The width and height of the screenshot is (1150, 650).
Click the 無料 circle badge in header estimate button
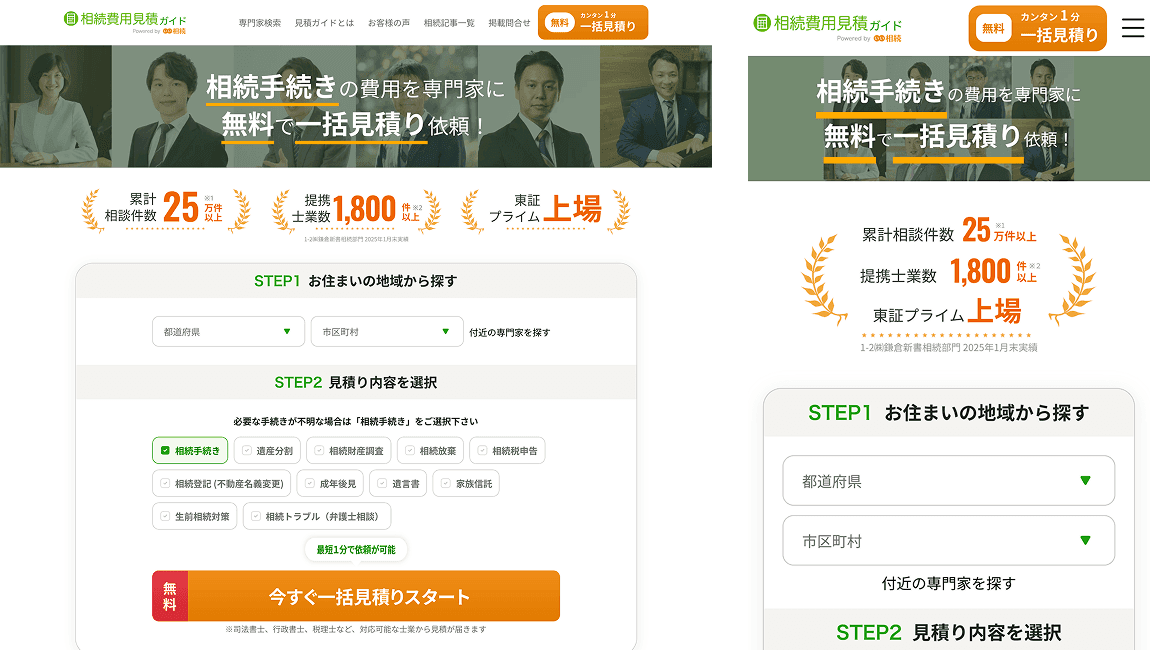[x=562, y=21]
